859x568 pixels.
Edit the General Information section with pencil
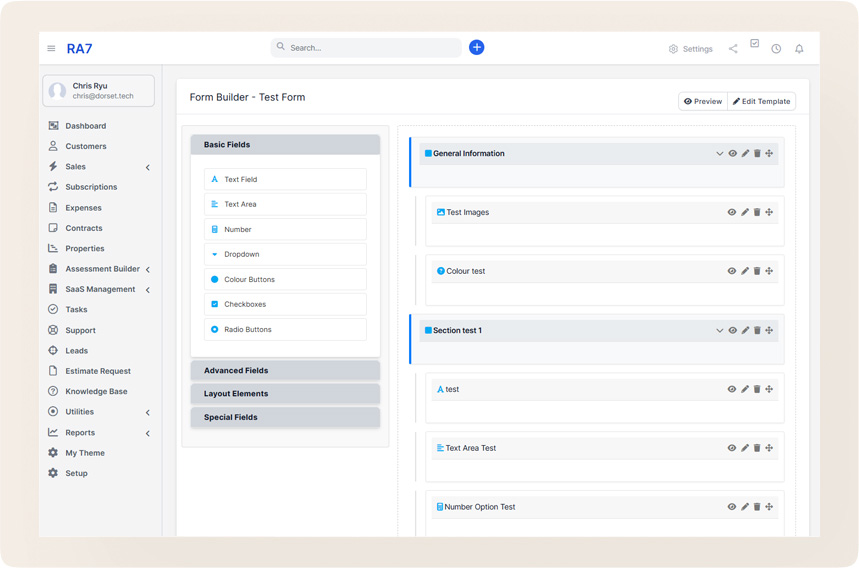point(745,153)
